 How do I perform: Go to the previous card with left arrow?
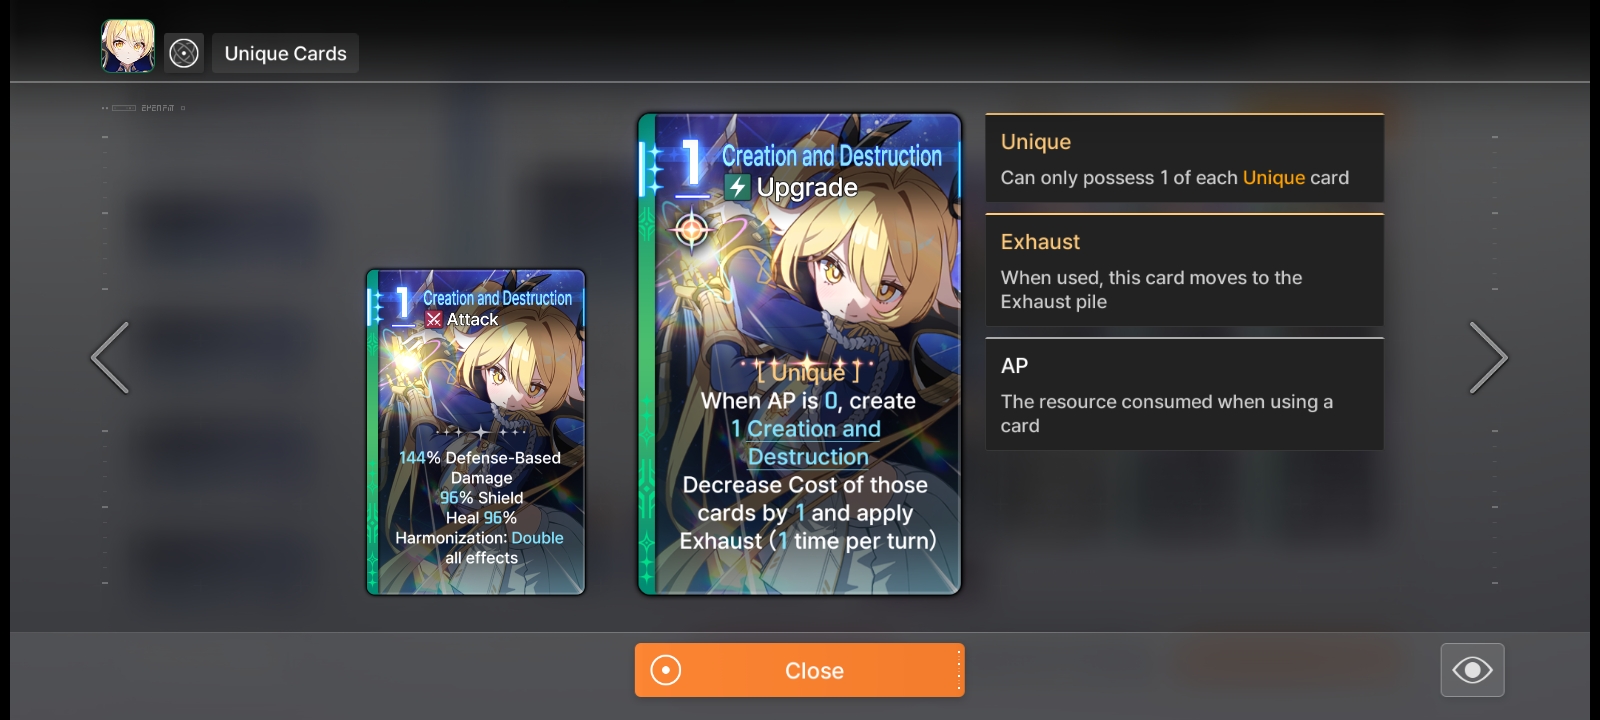point(110,357)
